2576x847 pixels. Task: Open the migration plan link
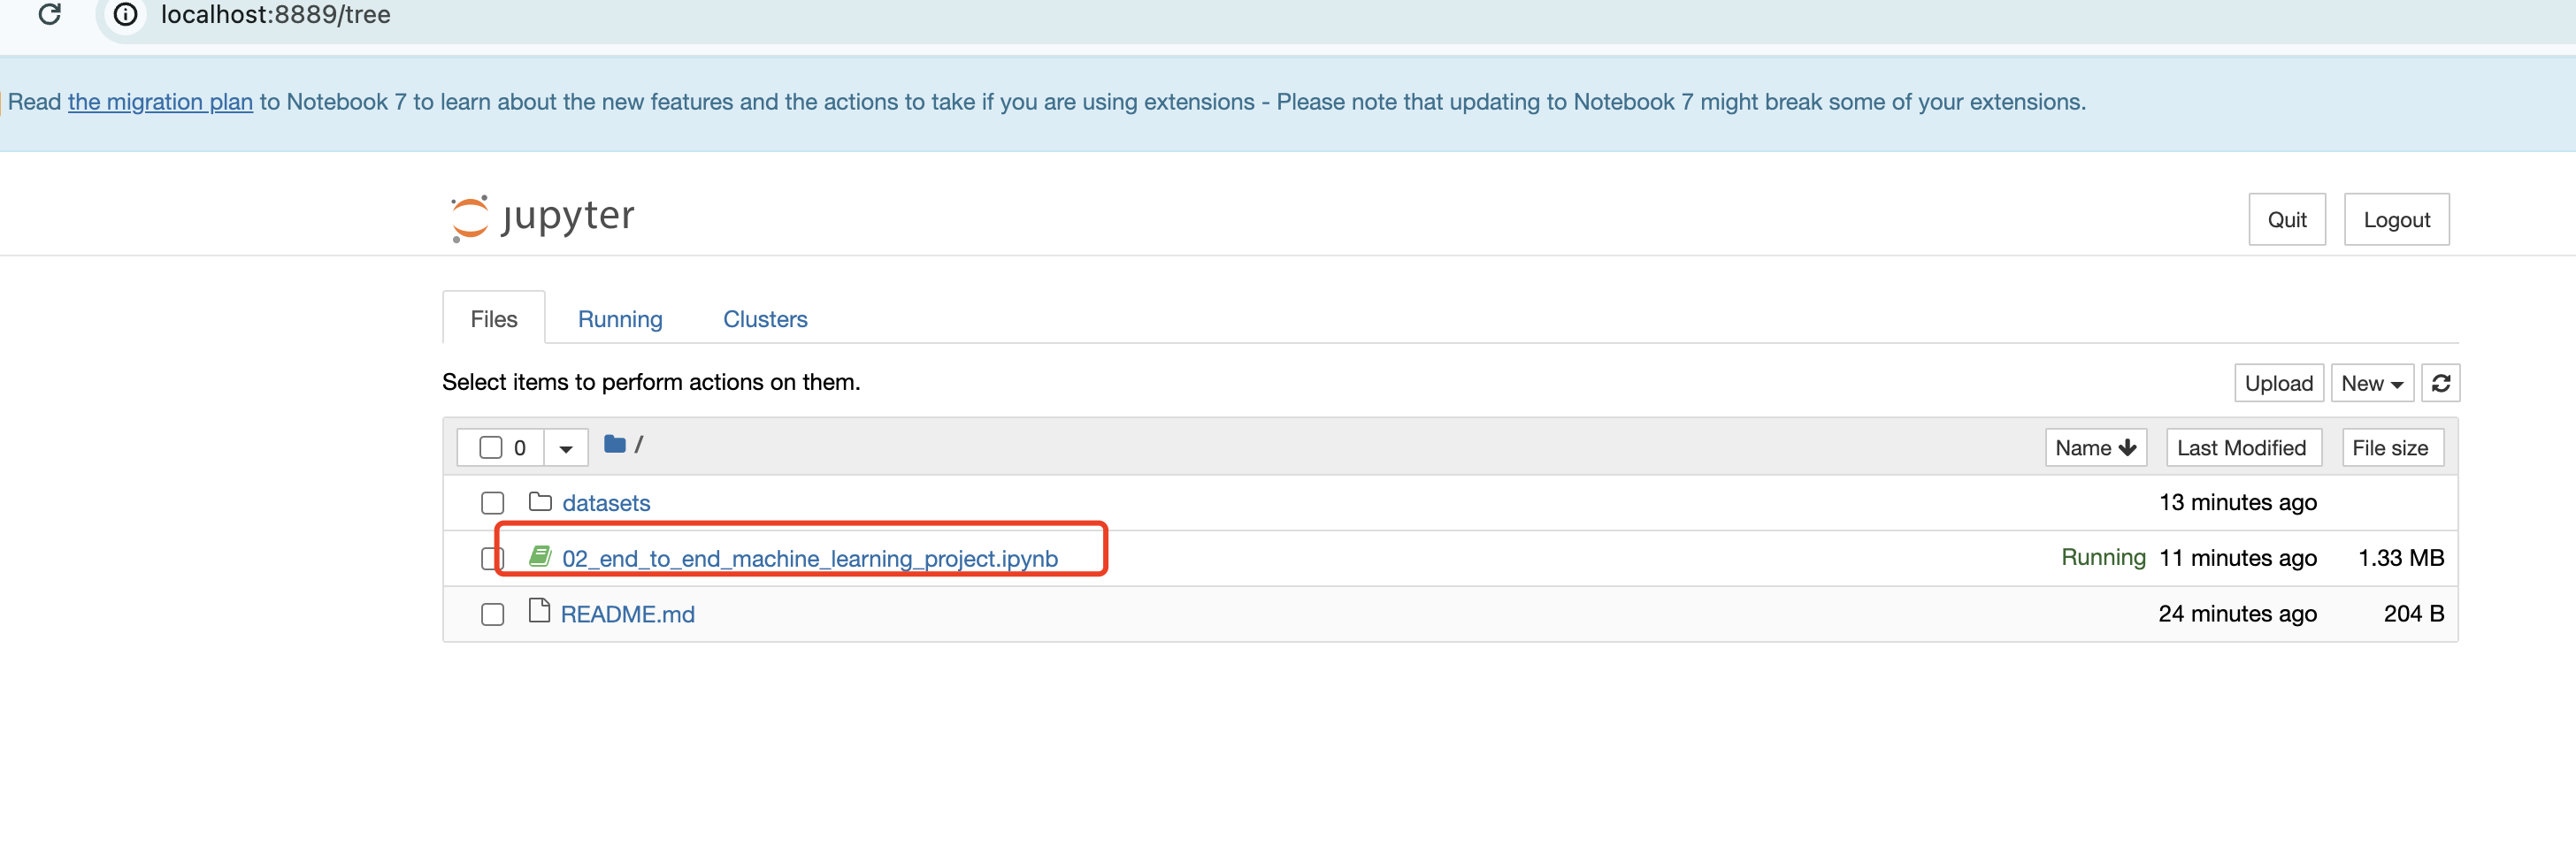[x=160, y=102]
